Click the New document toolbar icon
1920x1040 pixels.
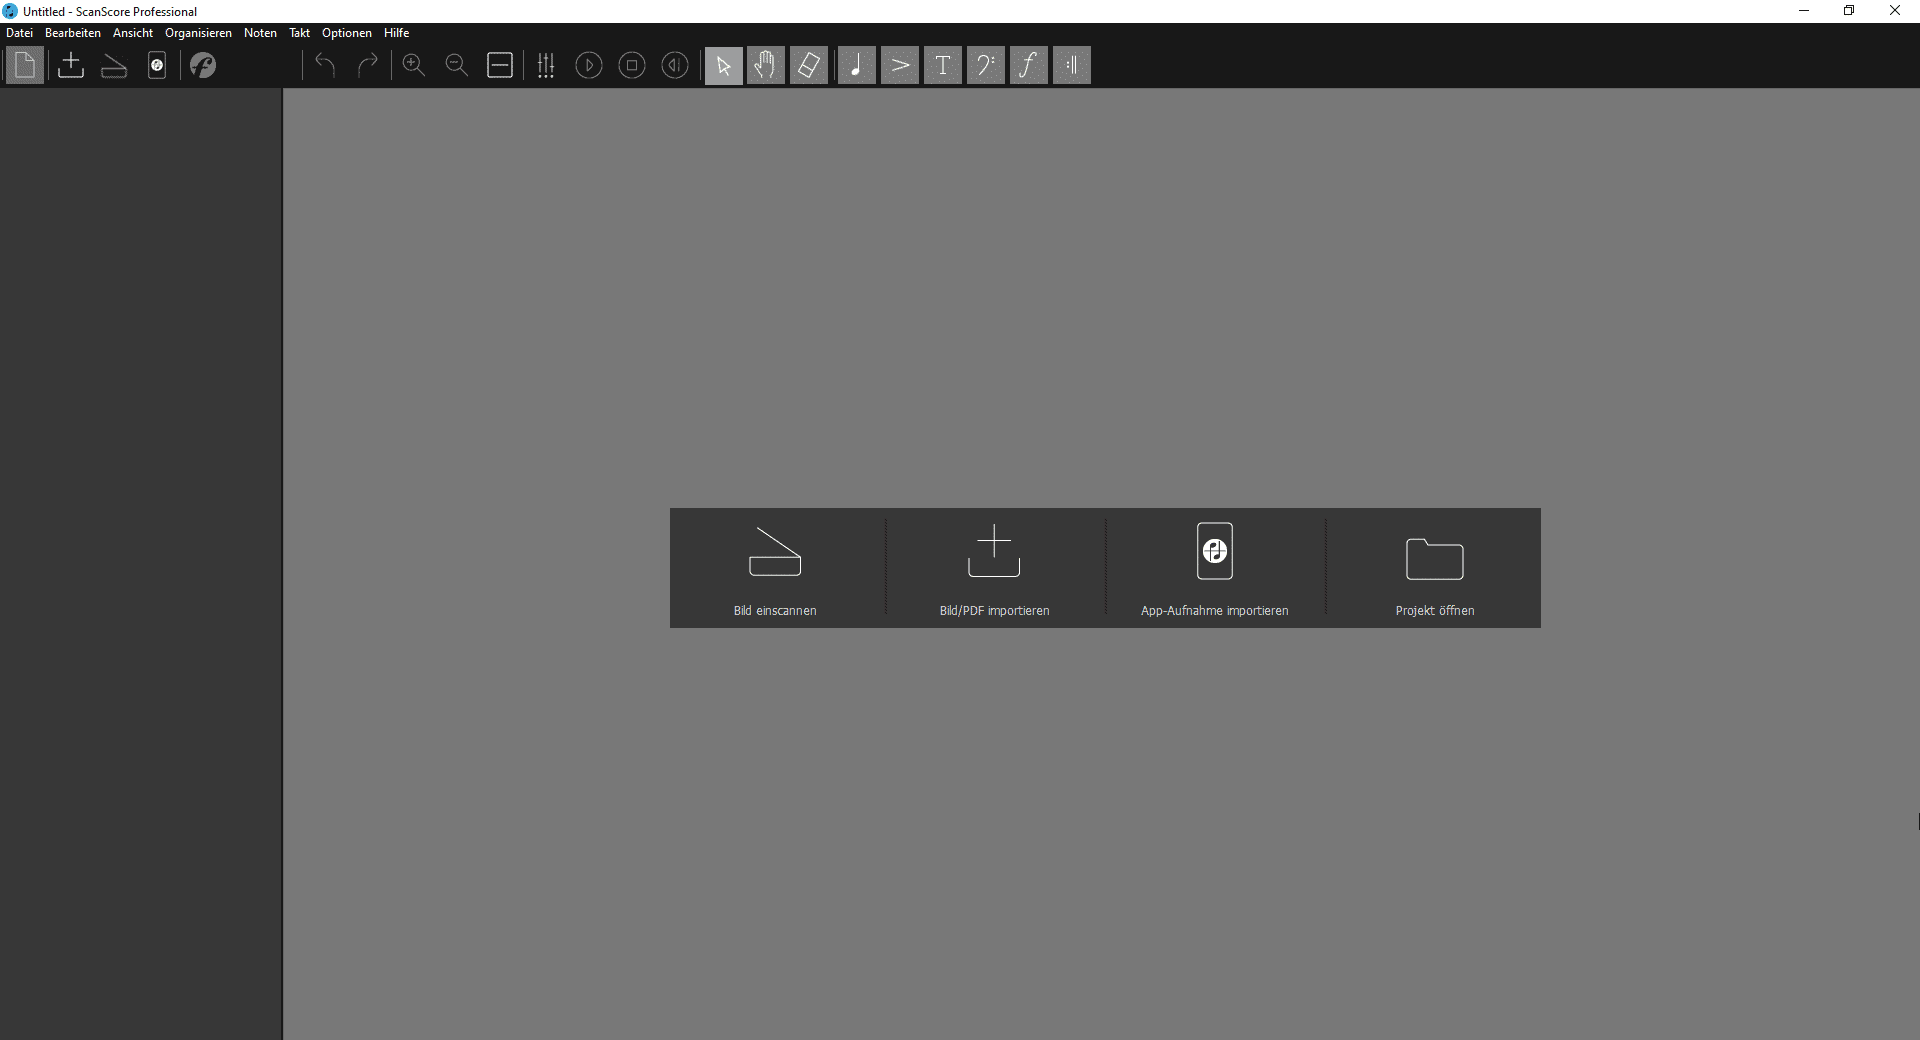click(25, 66)
